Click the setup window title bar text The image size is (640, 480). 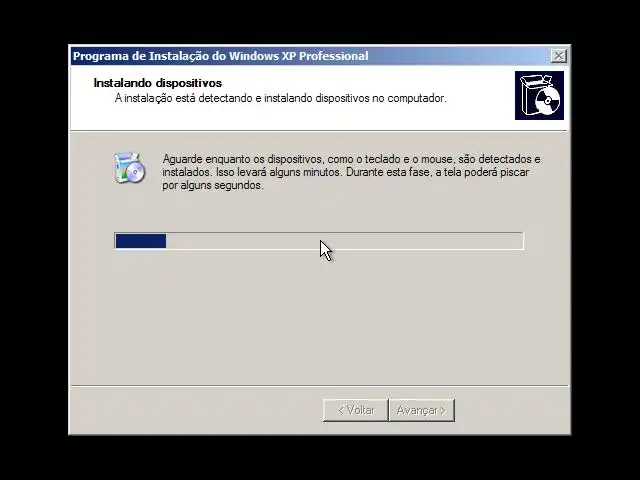click(220, 56)
